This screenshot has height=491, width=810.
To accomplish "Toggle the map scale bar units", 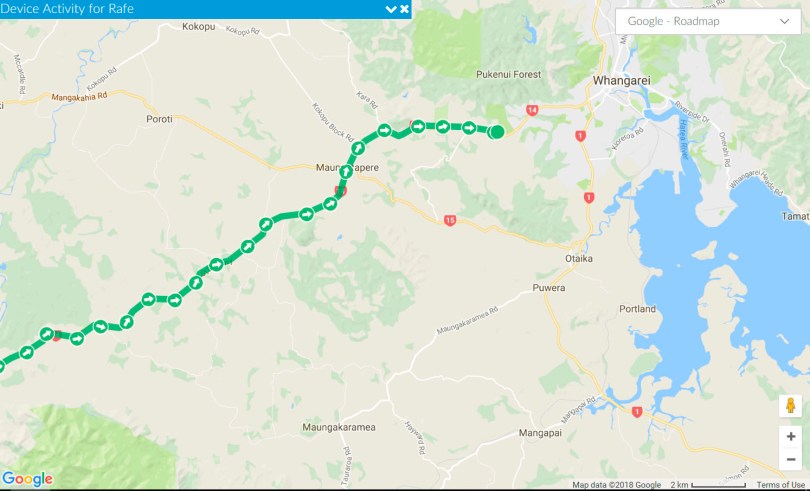I will 708,485.
